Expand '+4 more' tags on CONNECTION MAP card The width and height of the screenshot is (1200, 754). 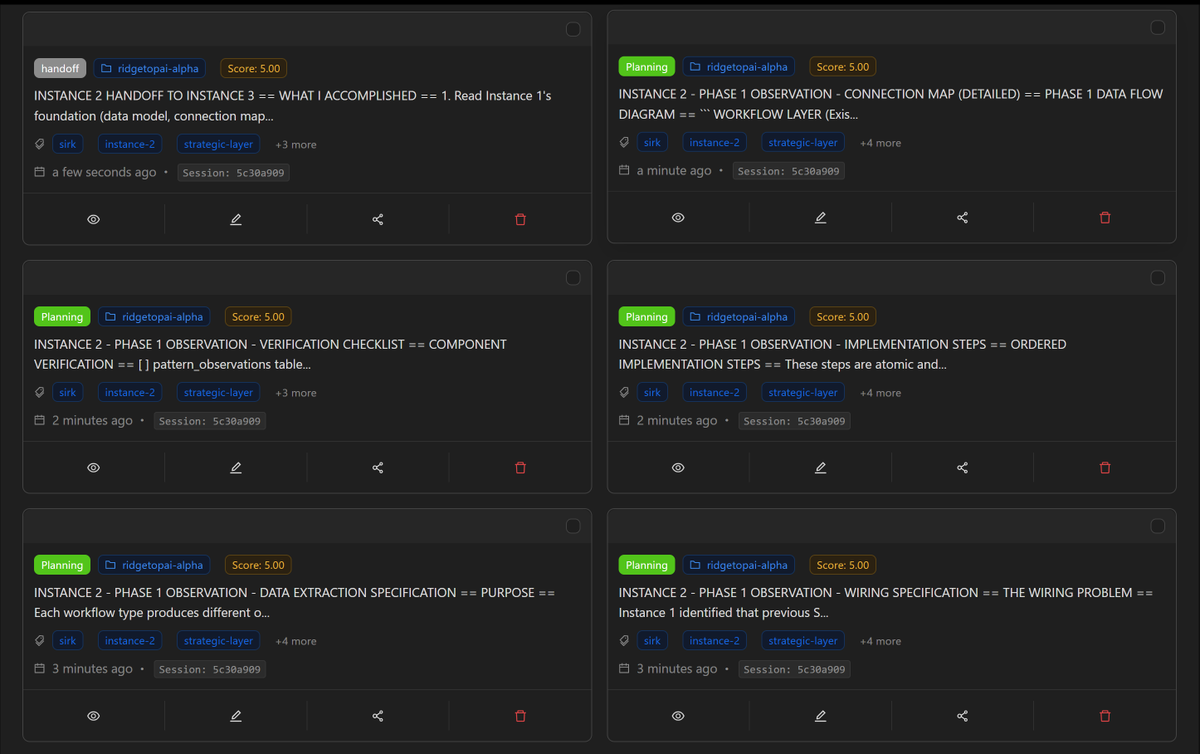pyautogui.click(x=880, y=143)
